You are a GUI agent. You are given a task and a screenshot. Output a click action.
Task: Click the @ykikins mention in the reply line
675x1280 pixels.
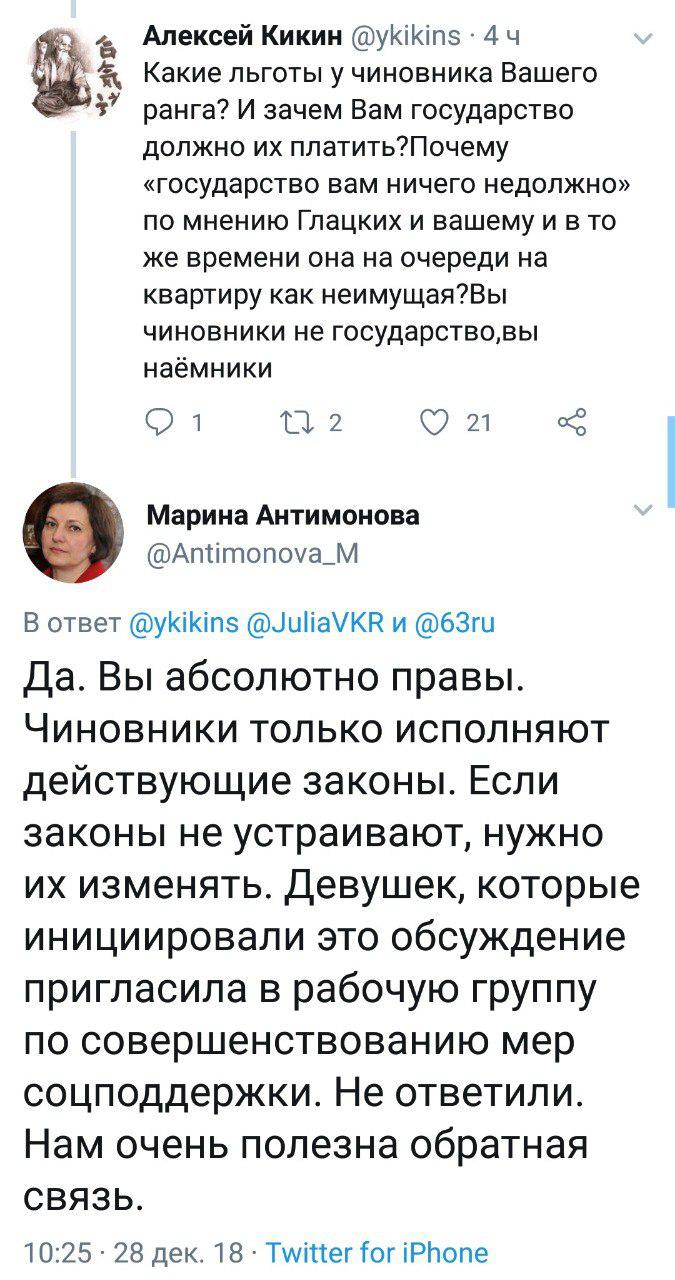click(186, 623)
